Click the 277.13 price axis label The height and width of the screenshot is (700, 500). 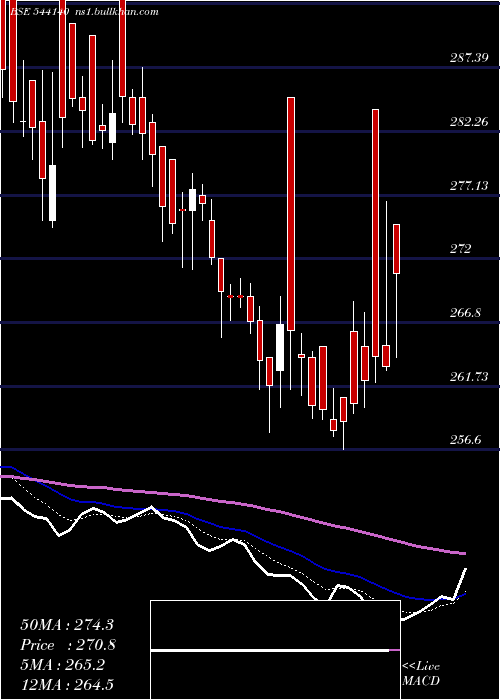click(x=468, y=186)
